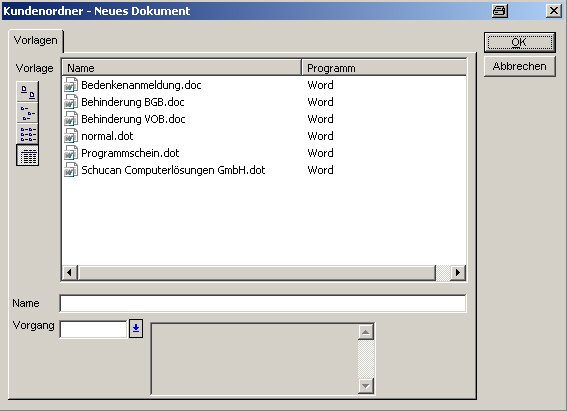Select Bedenkenanmeldung.doc template

tap(141, 85)
